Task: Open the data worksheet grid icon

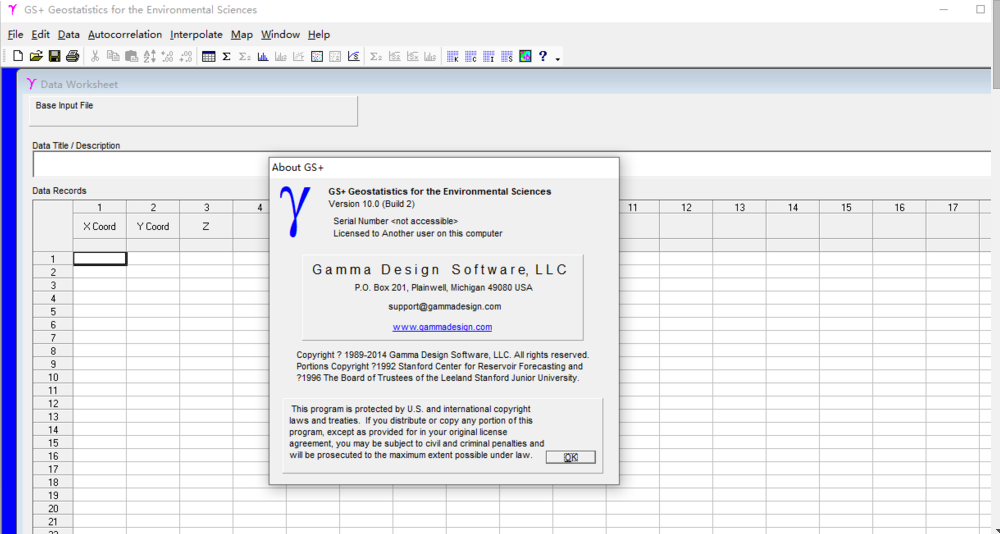Action: pyautogui.click(x=209, y=56)
